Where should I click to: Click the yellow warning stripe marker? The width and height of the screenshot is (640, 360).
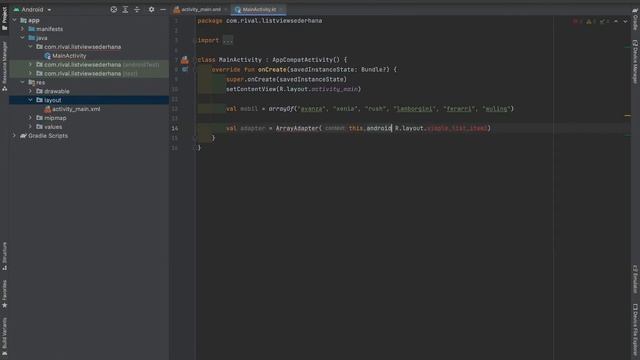tap(627, 116)
